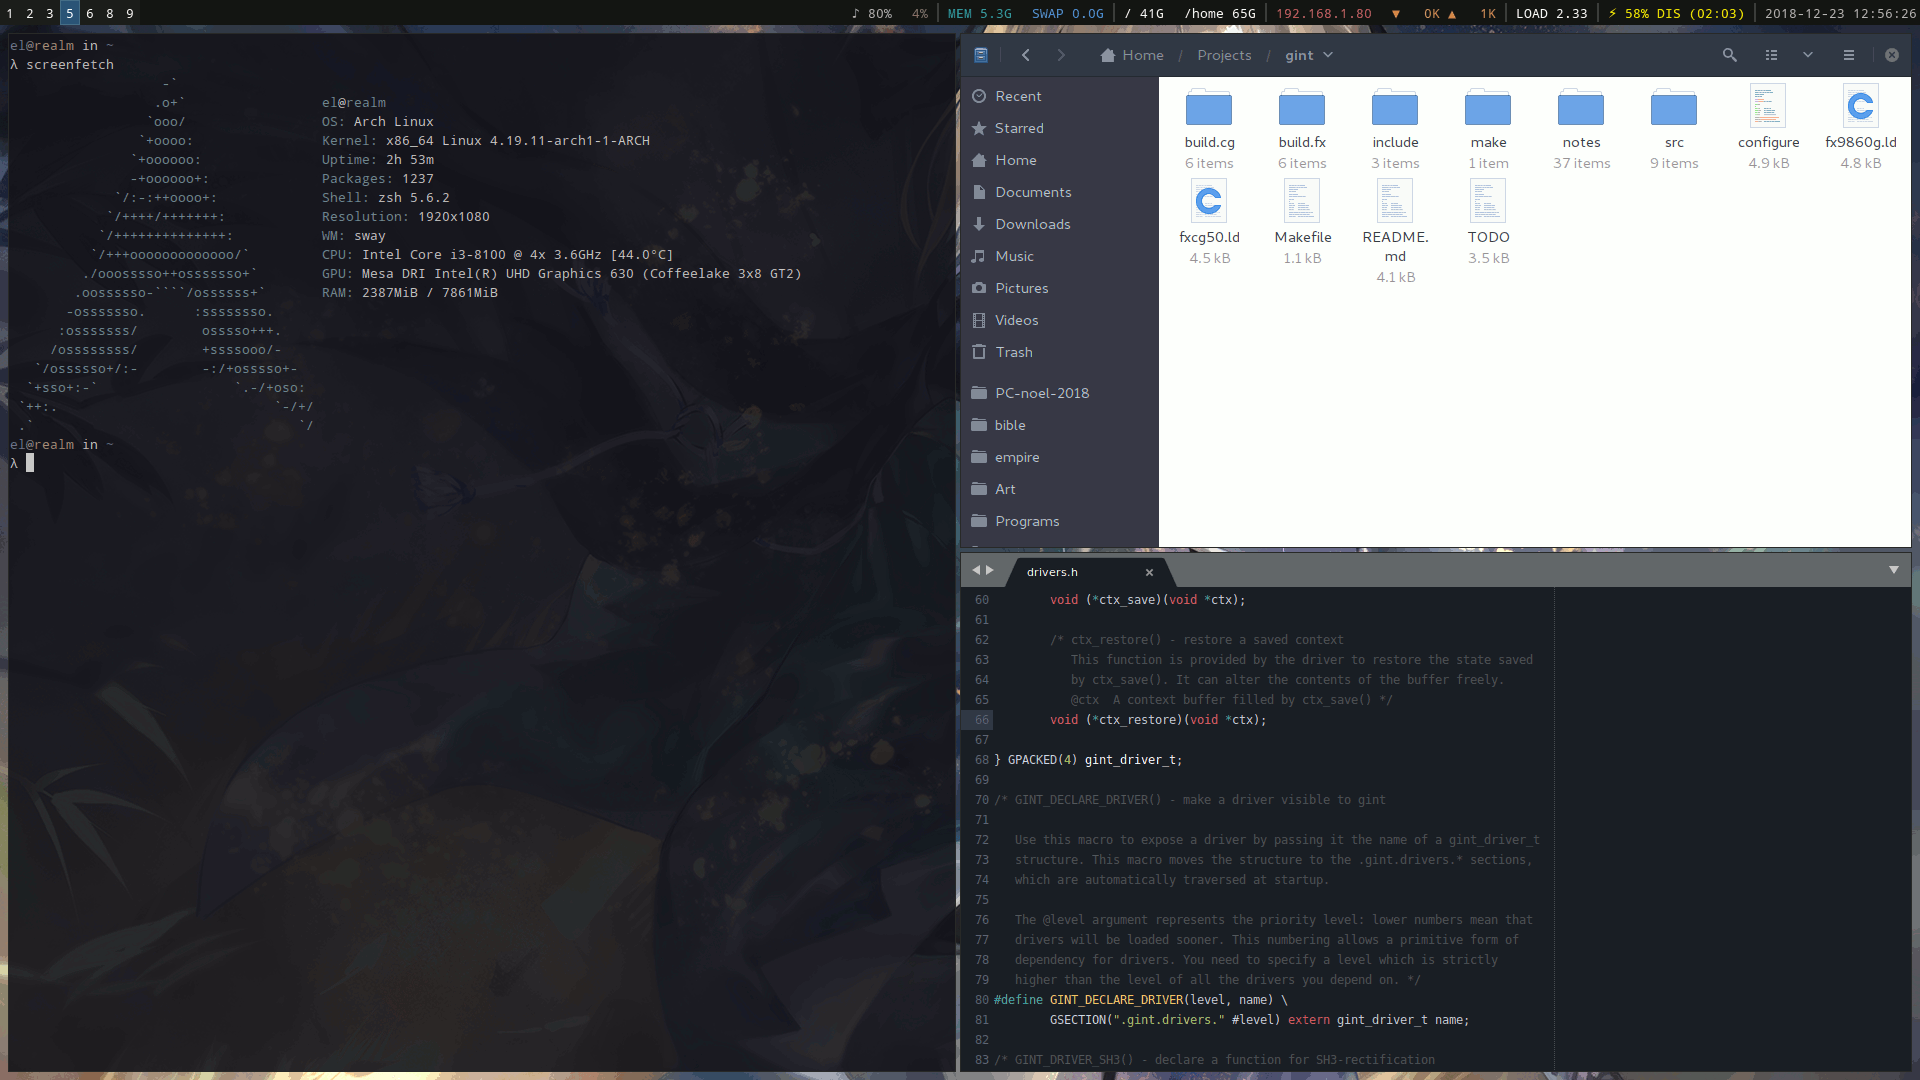Click the volume 80% indicator
Image resolution: width=1920 pixels, height=1080 pixels.
point(871,13)
